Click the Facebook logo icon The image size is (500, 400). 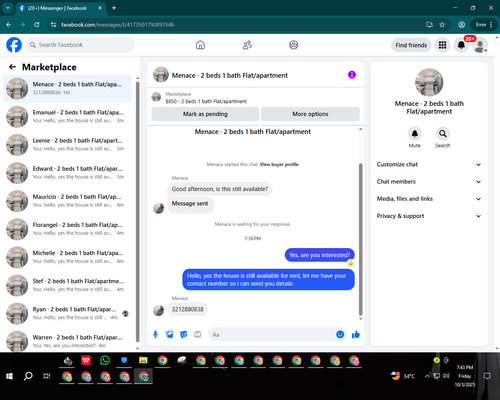coord(14,45)
